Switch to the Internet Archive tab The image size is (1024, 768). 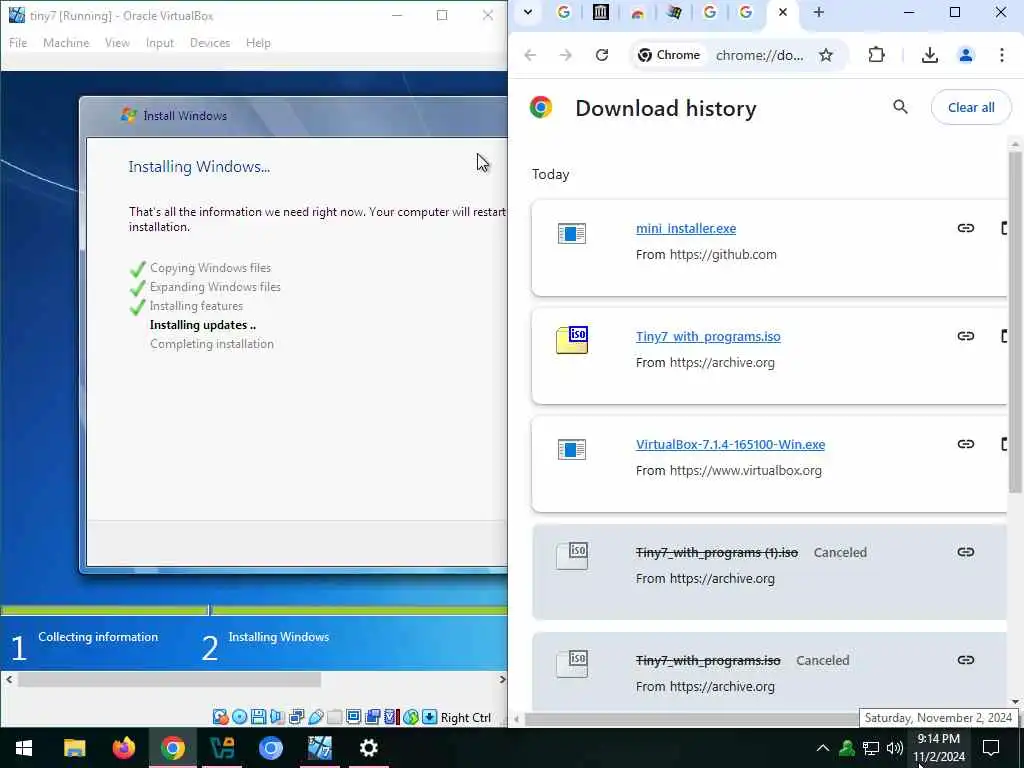(600, 12)
